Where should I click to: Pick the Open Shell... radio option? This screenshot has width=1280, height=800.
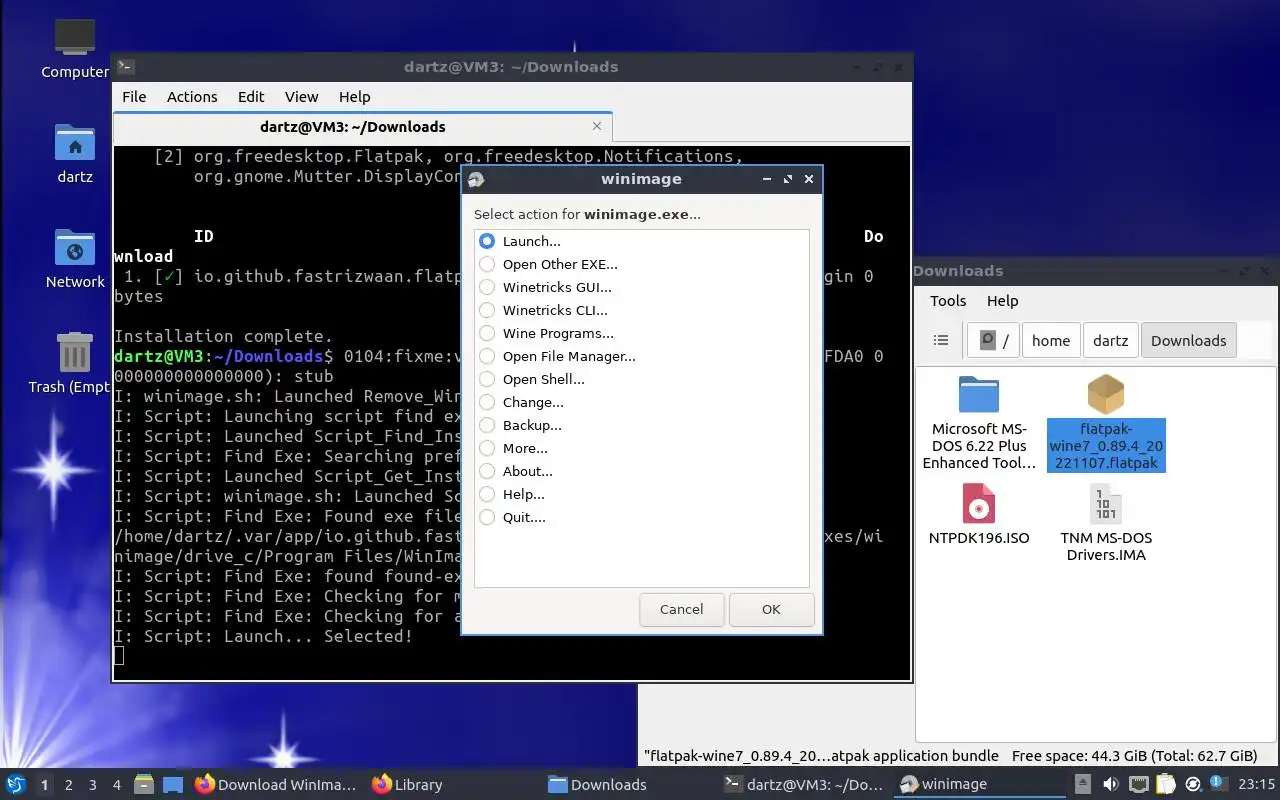point(487,379)
